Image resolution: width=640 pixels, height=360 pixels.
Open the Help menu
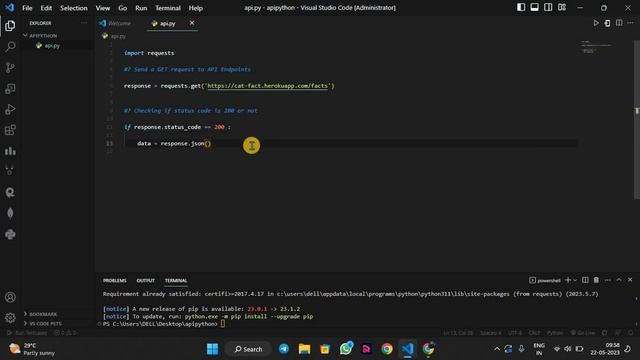[196, 8]
